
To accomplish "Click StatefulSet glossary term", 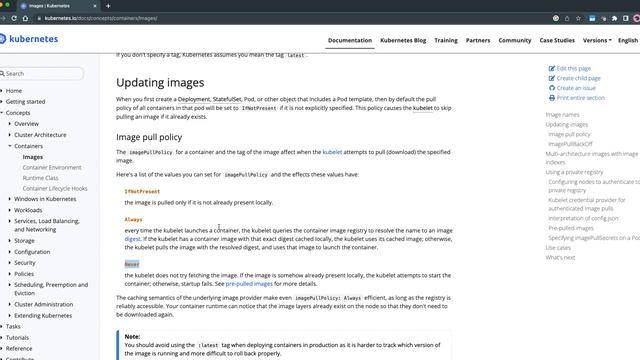I will (227, 99).
